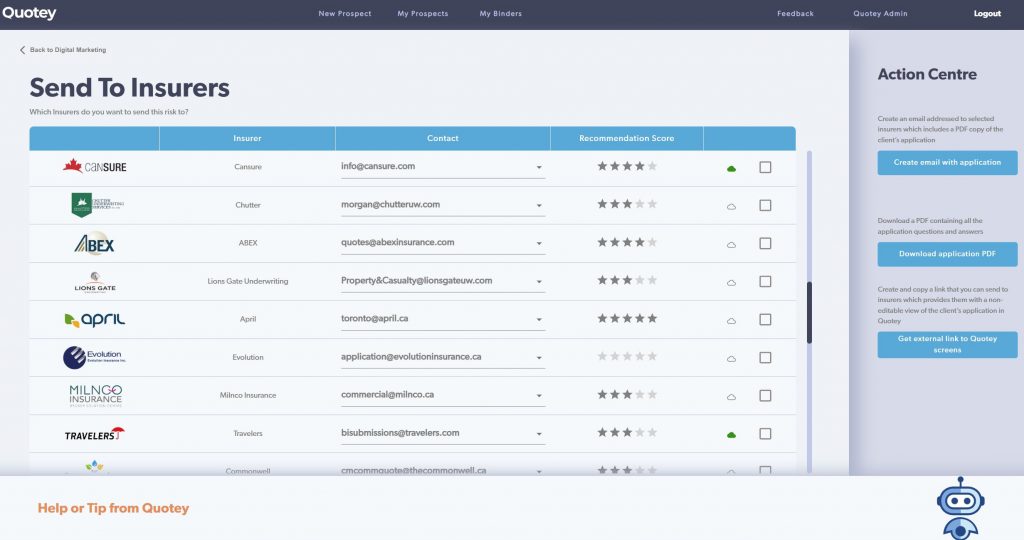The image size is (1024, 540).
Task: Click the Help or Tip from Quotey bar
Action: [x=512, y=508]
